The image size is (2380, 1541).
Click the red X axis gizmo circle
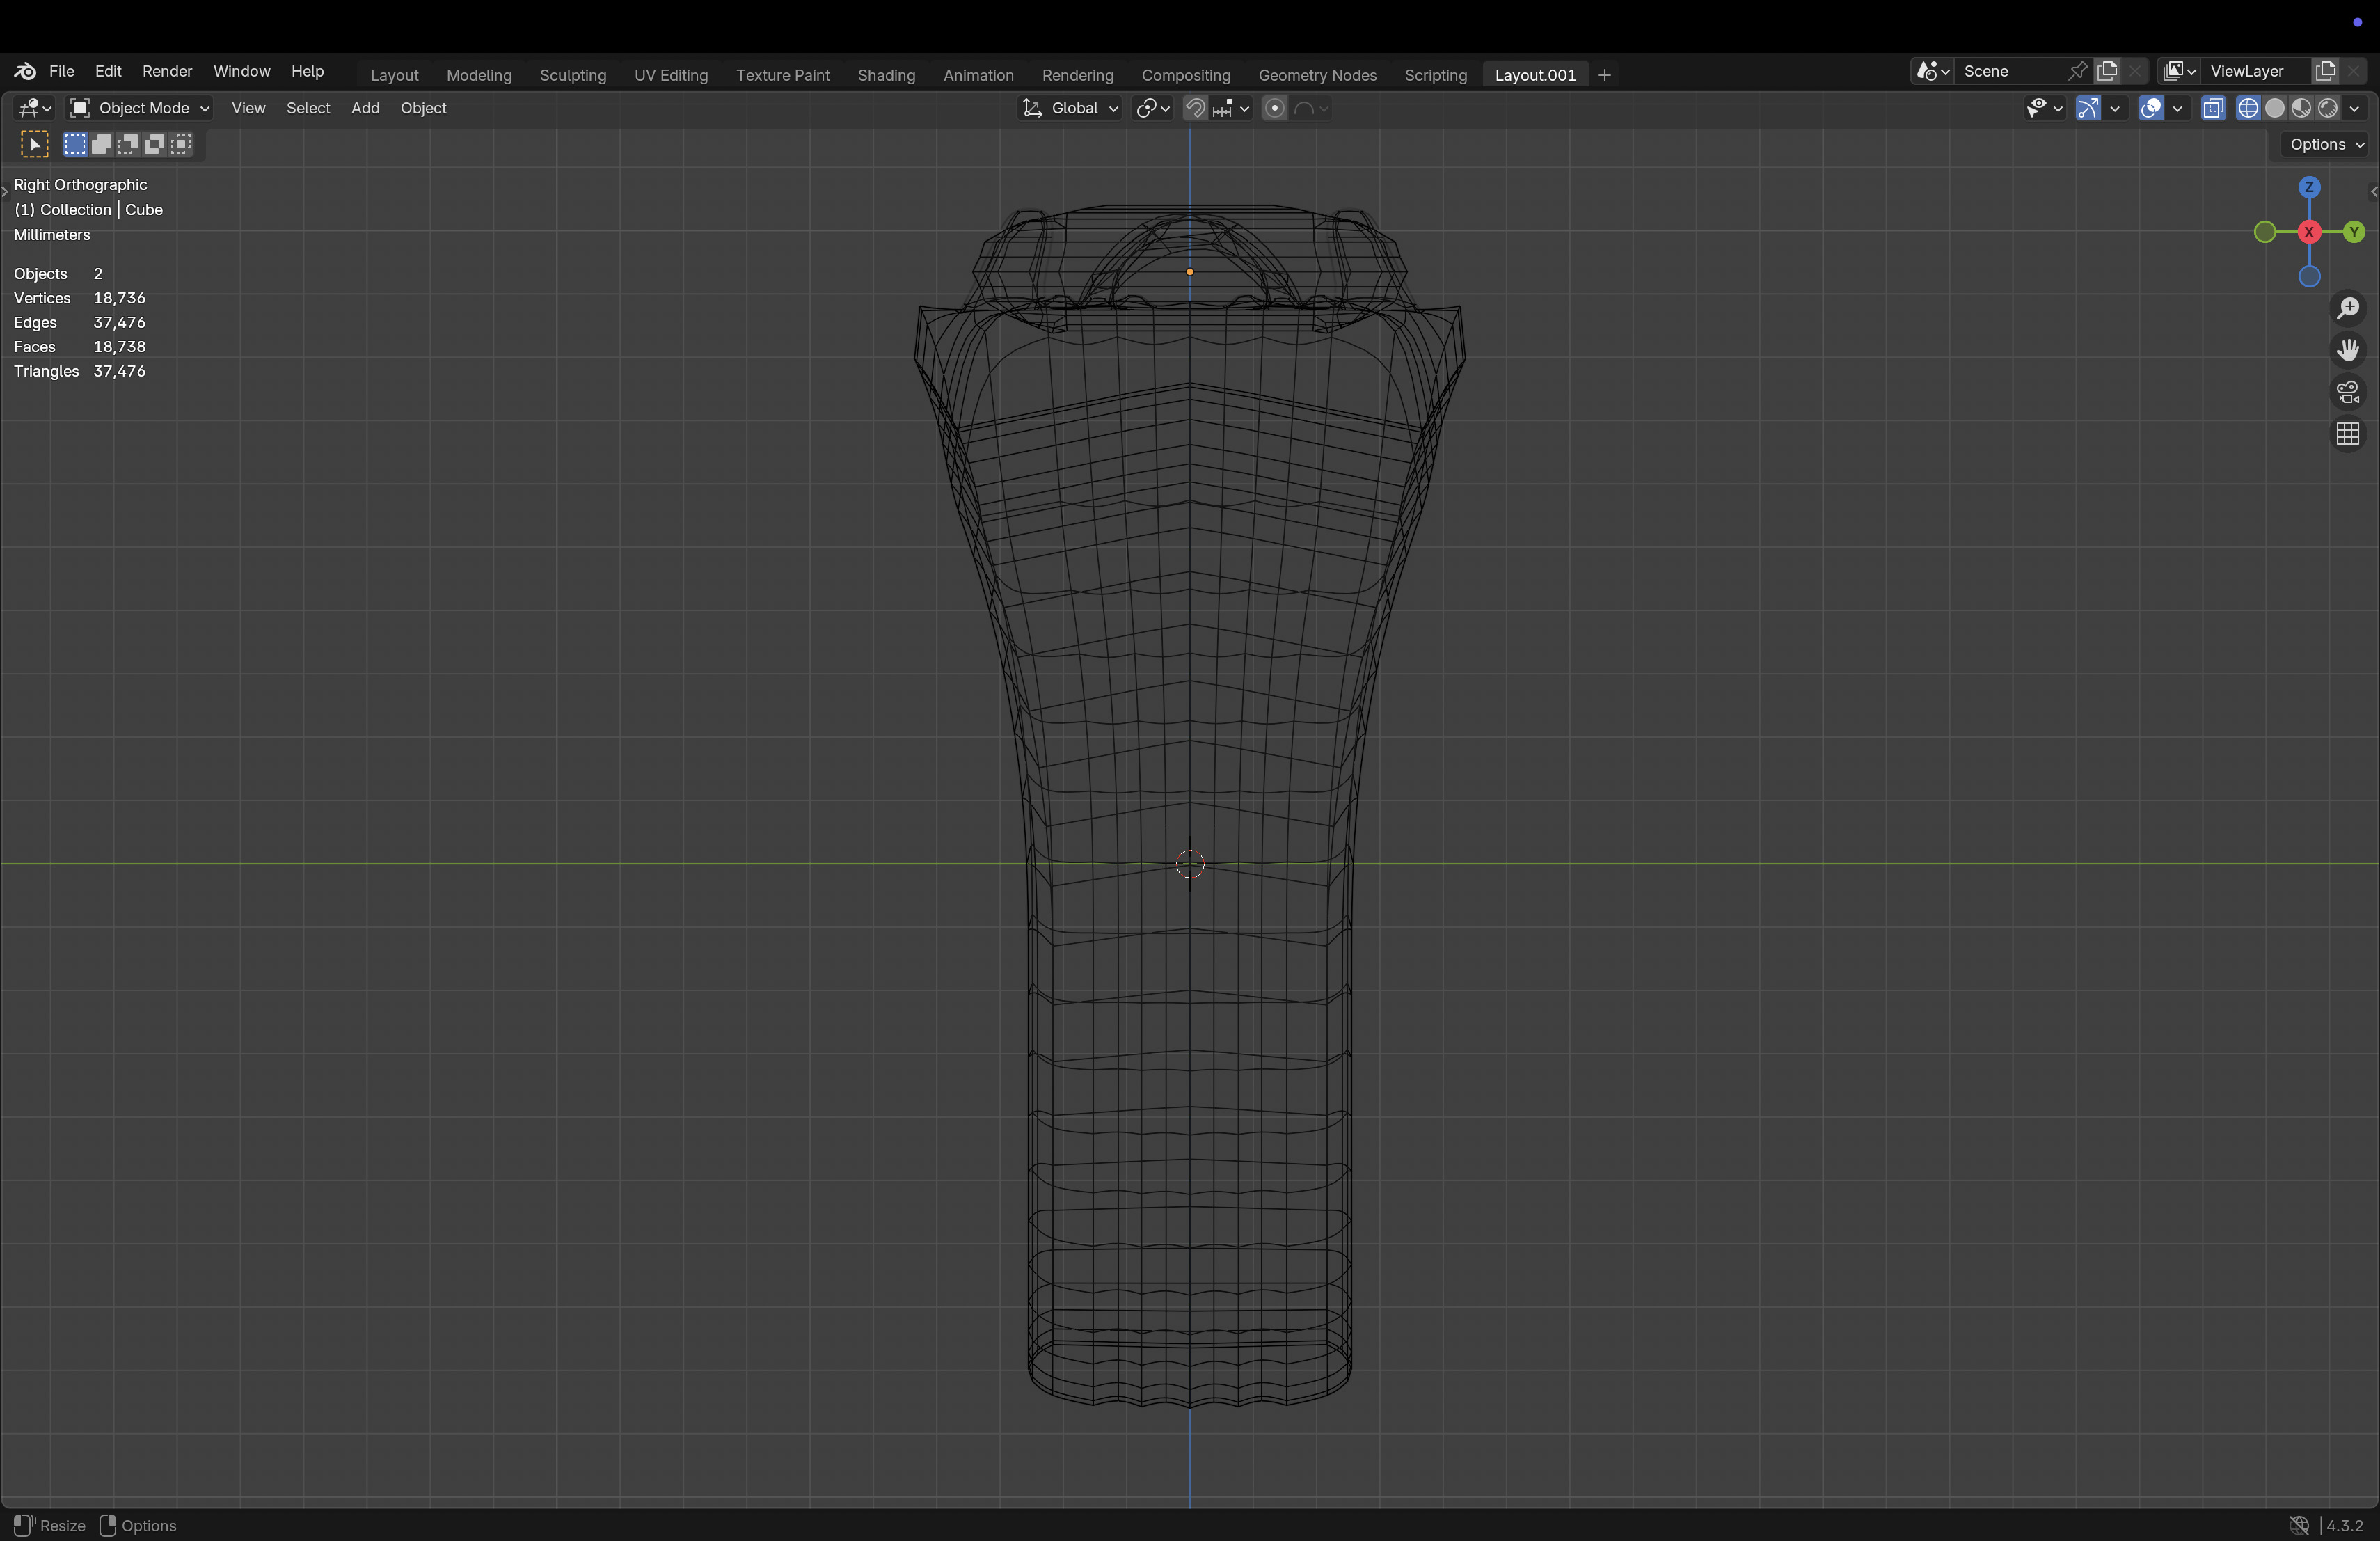[x=2309, y=232]
